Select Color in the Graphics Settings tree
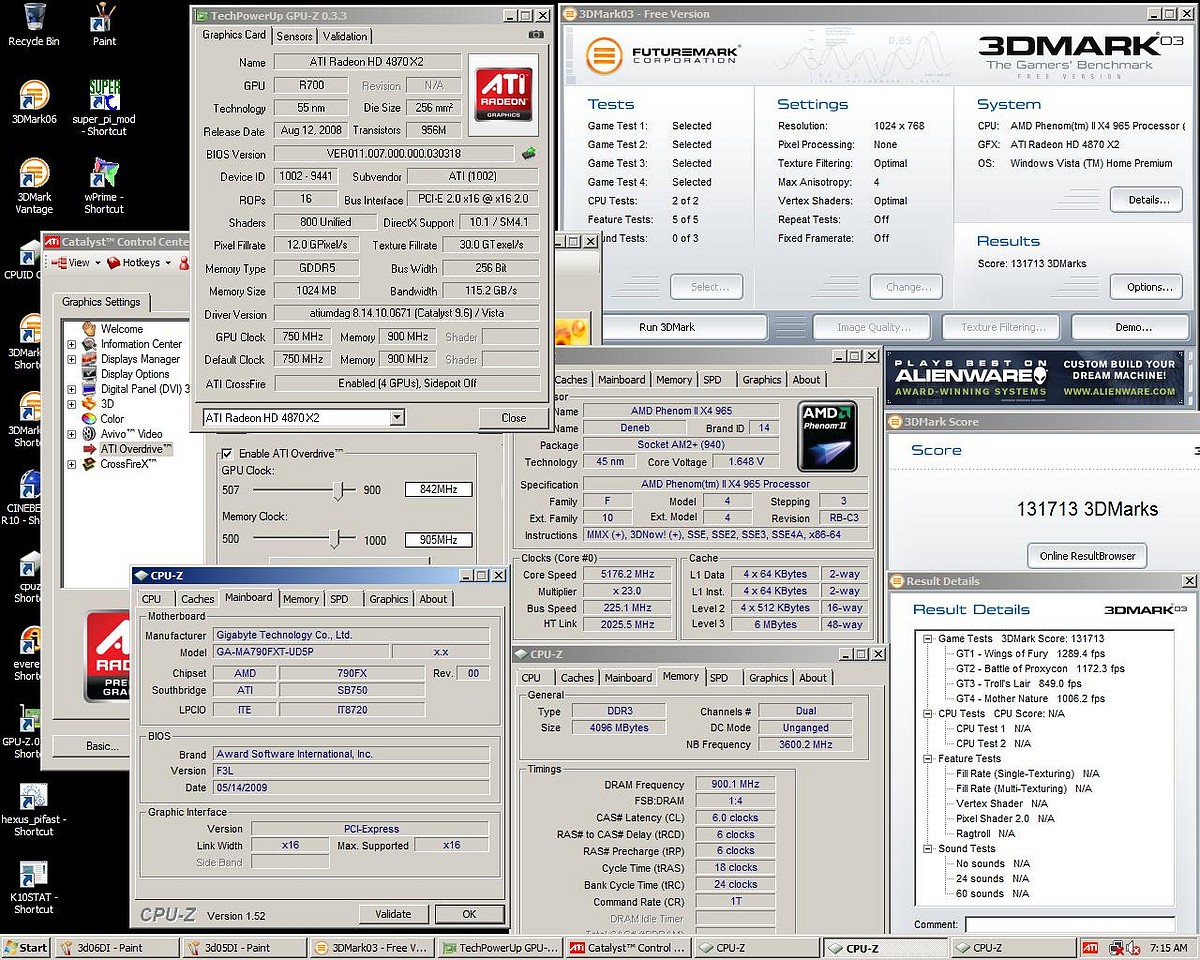Screen dimensions: 1200x960 click(112, 419)
